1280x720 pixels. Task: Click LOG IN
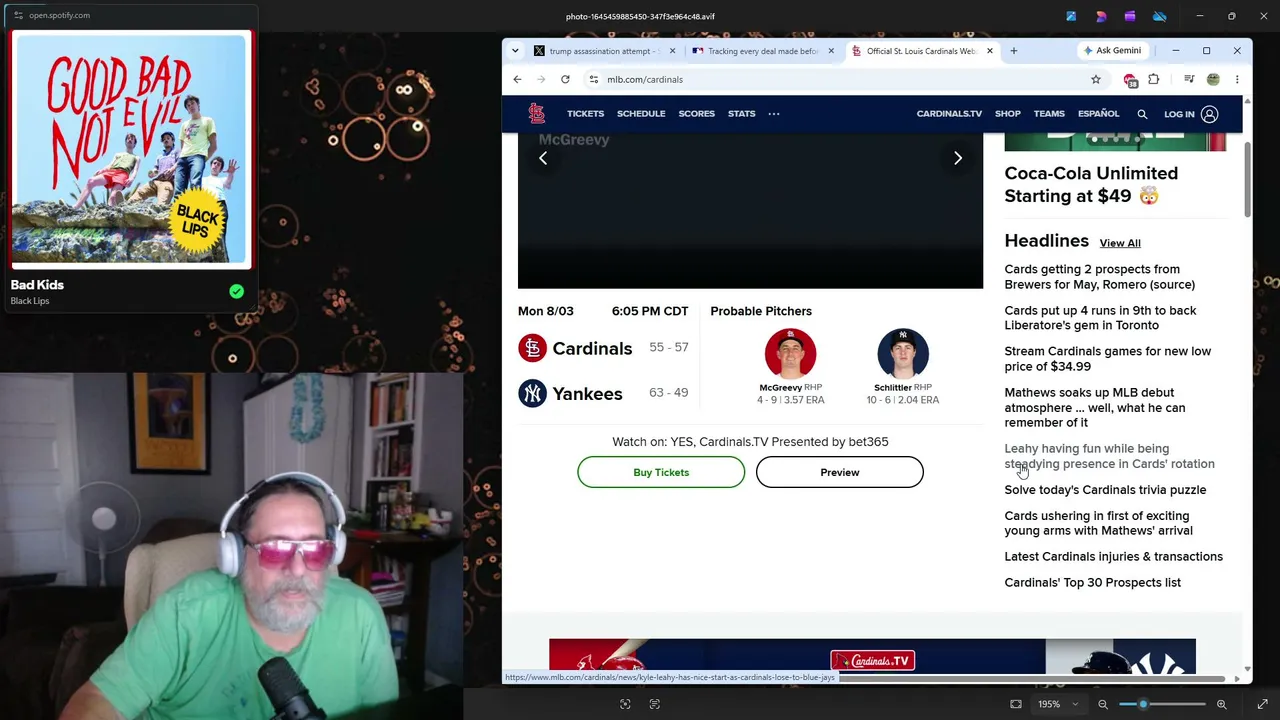1179,114
